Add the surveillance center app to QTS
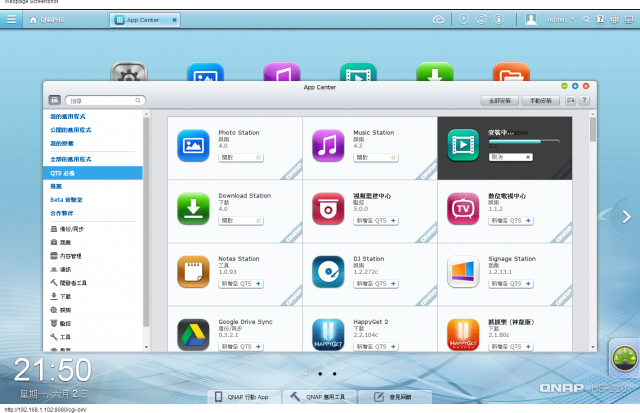Viewport: 640px width, 413px height. pos(376,221)
